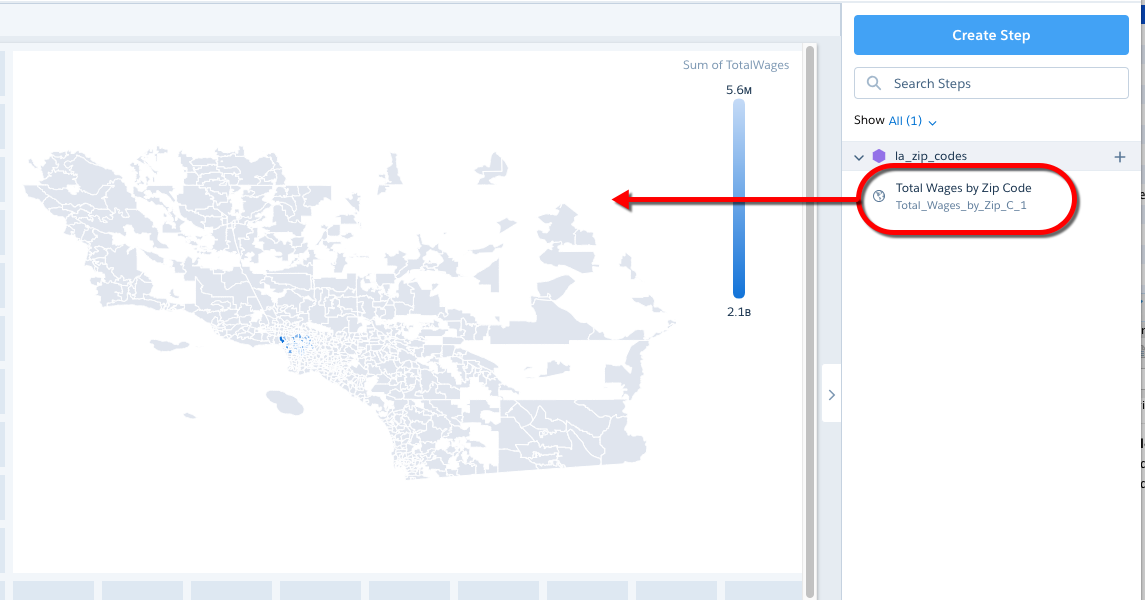
Task: Click the purple la_zip_codes dataset icon
Action: click(x=879, y=156)
